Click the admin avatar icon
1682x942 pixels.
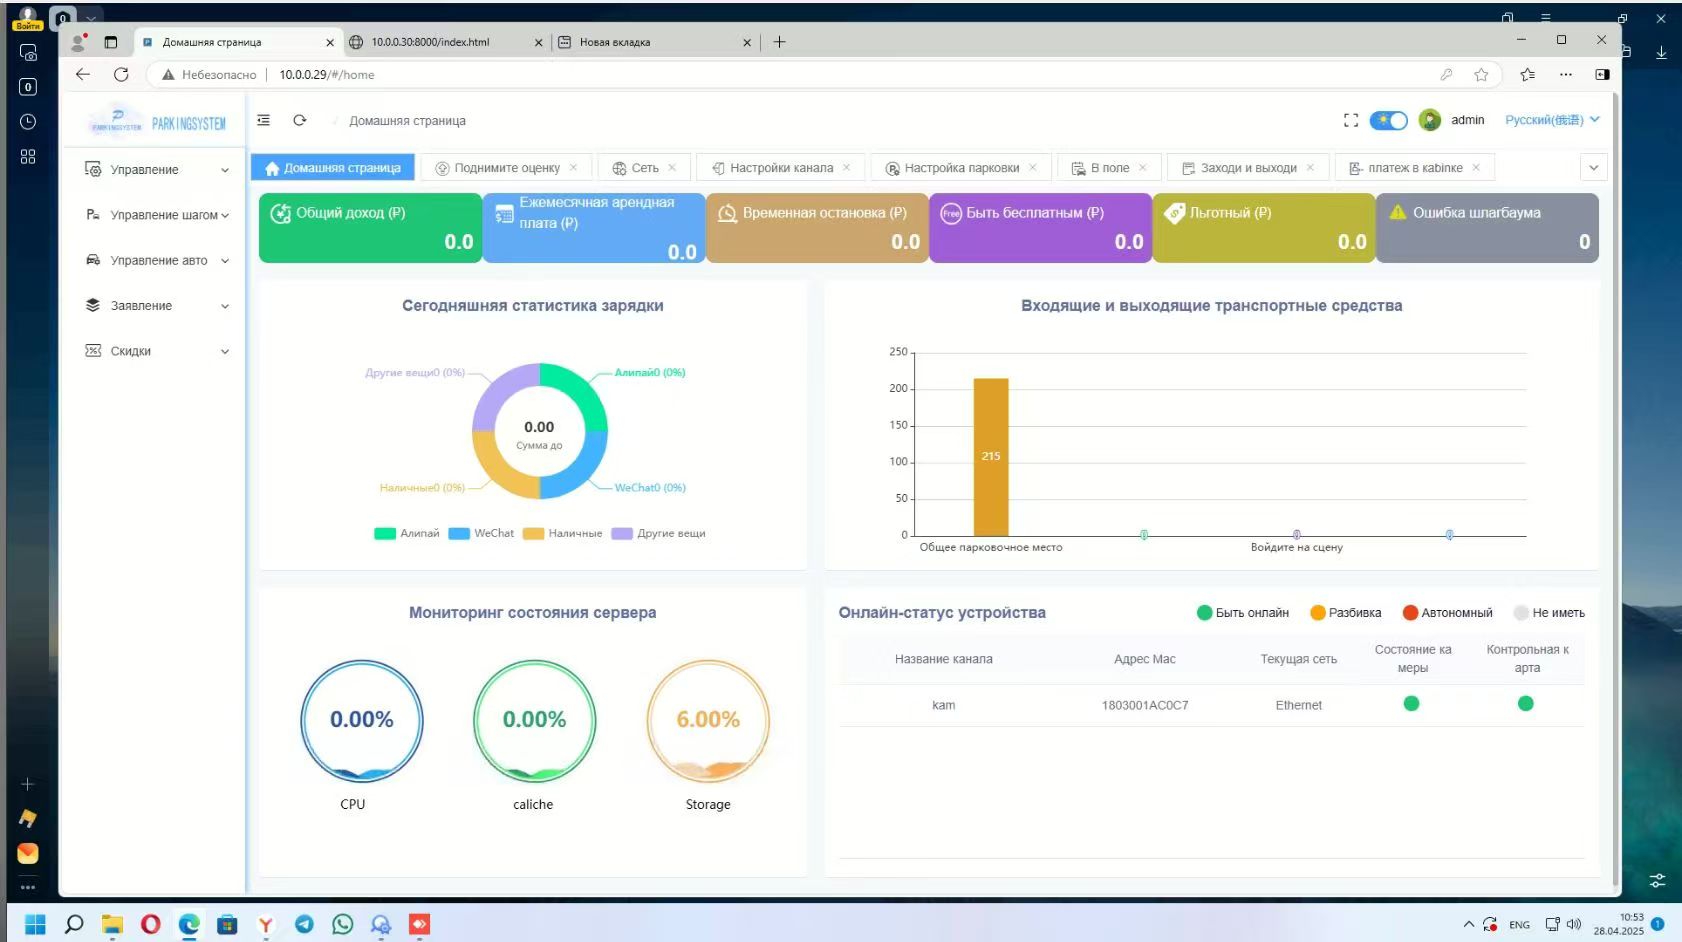pos(1430,120)
